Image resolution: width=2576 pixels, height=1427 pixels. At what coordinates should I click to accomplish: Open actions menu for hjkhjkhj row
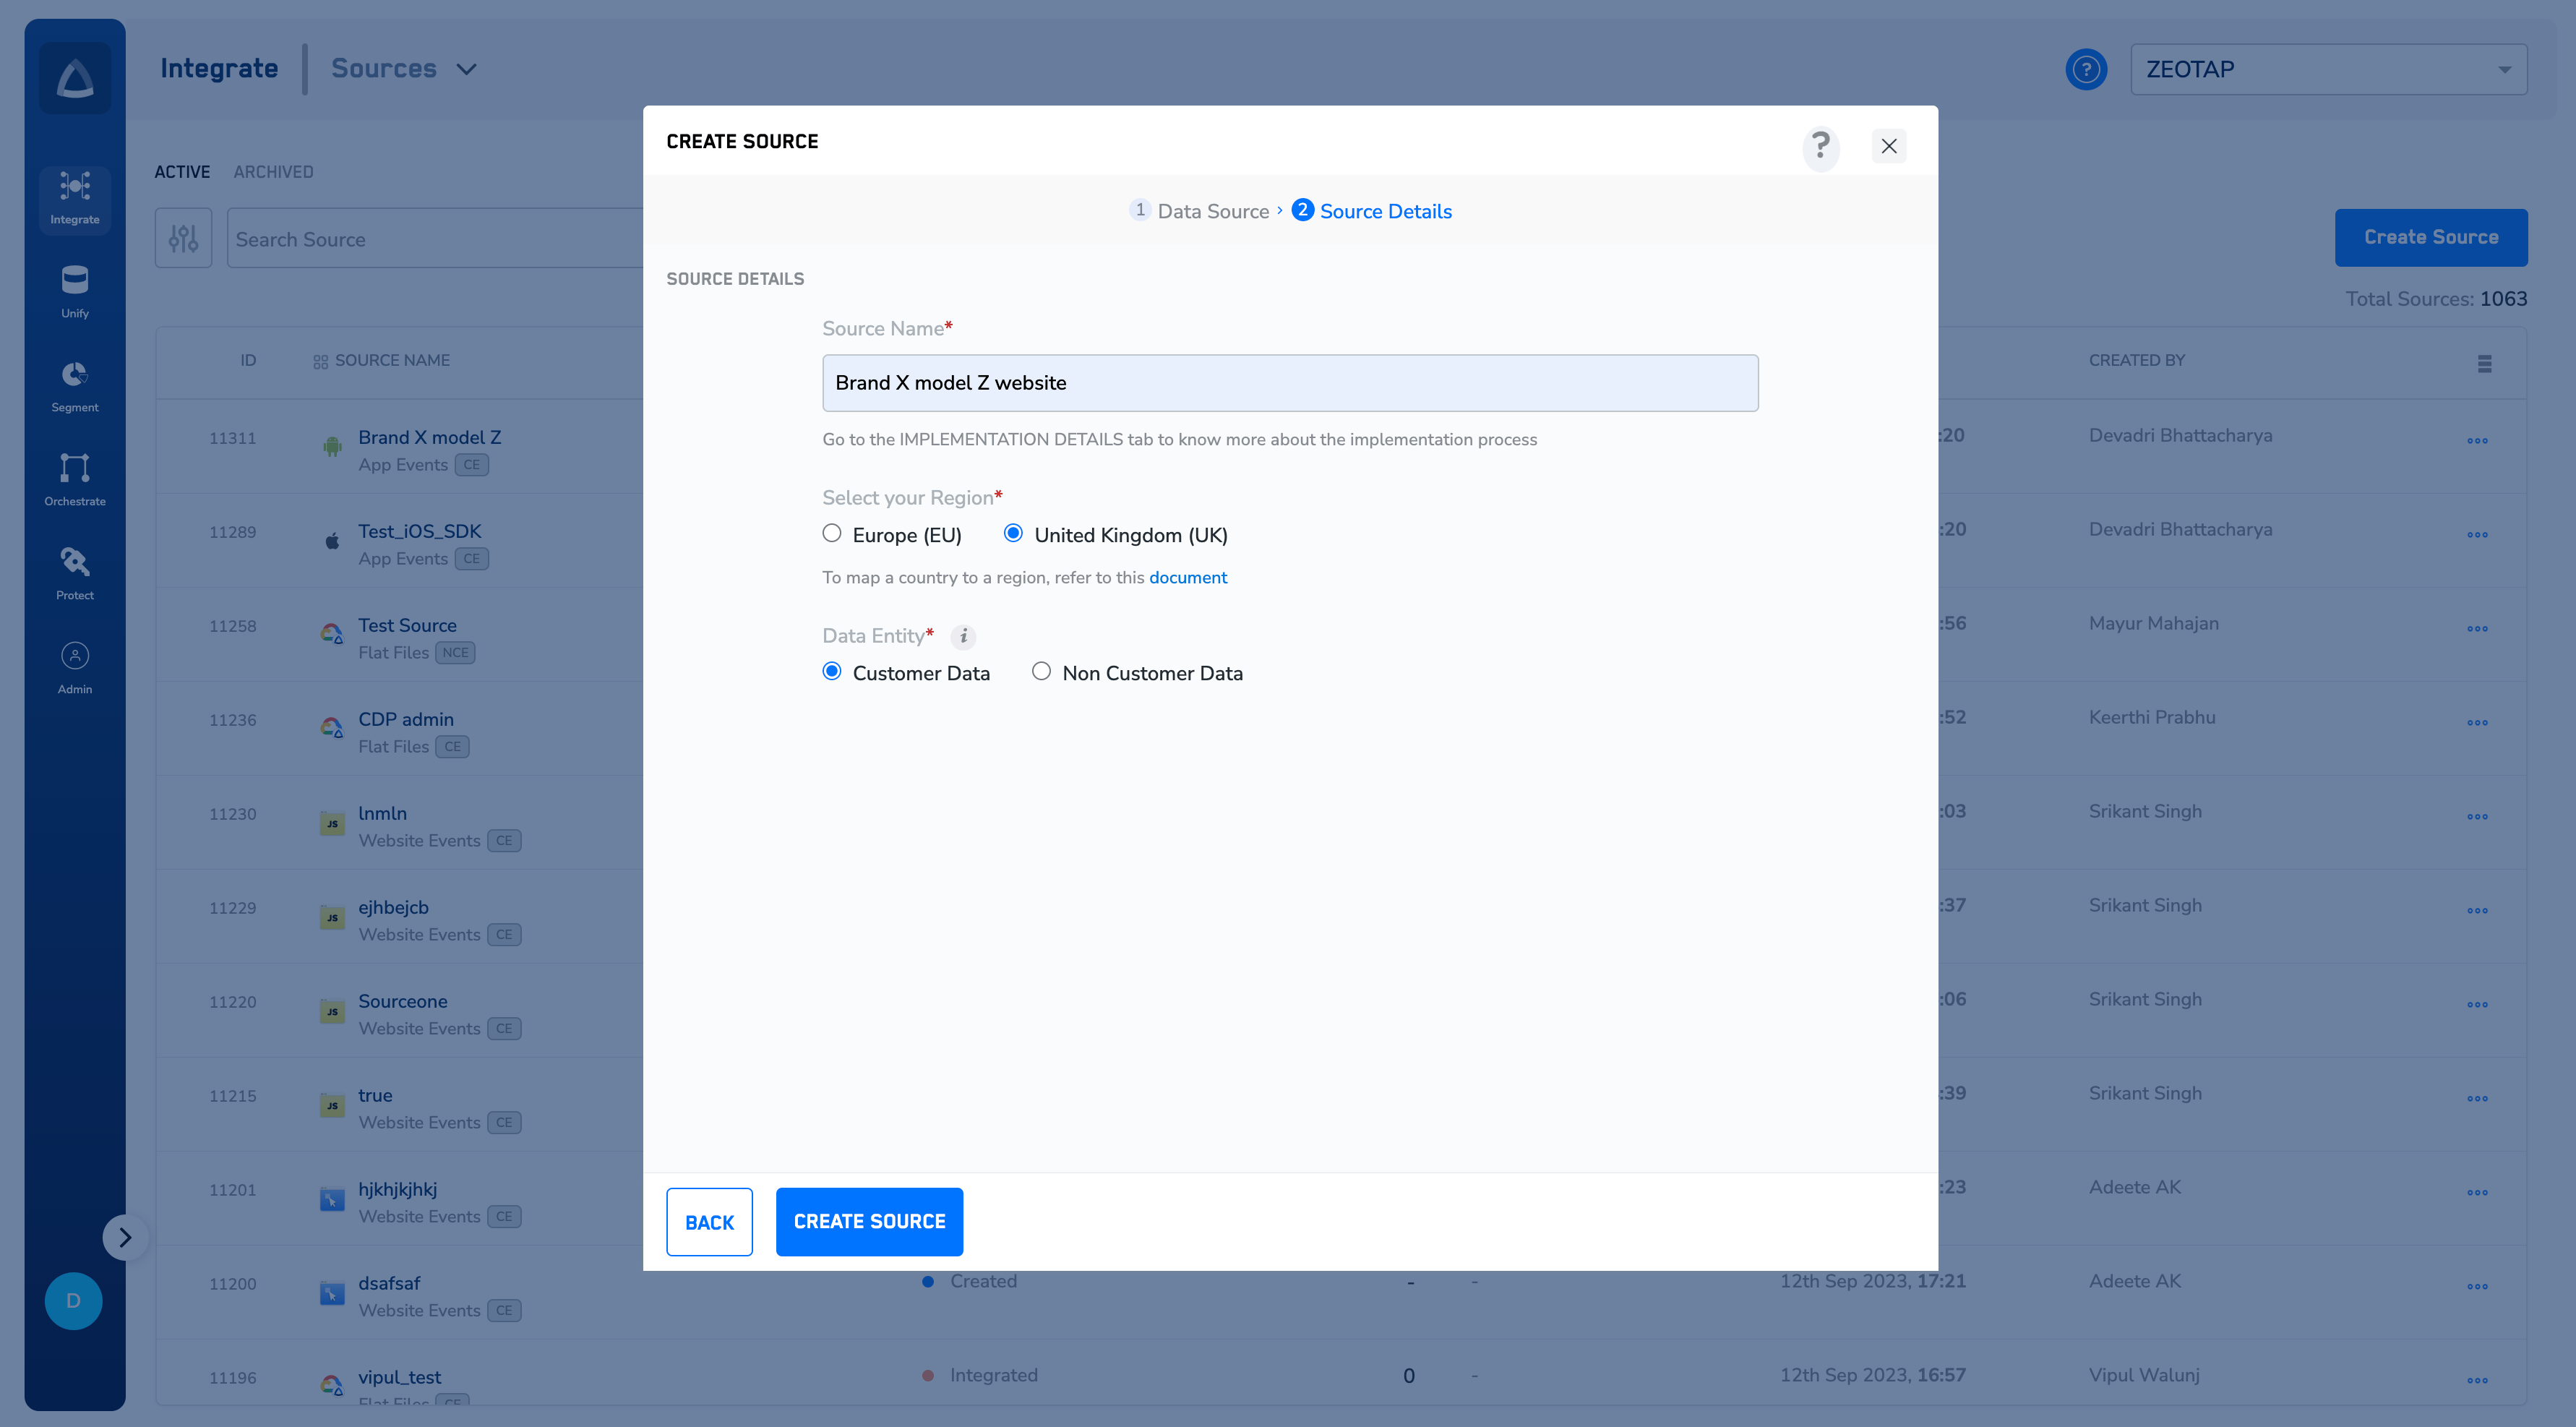pyautogui.click(x=2477, y=1193)
